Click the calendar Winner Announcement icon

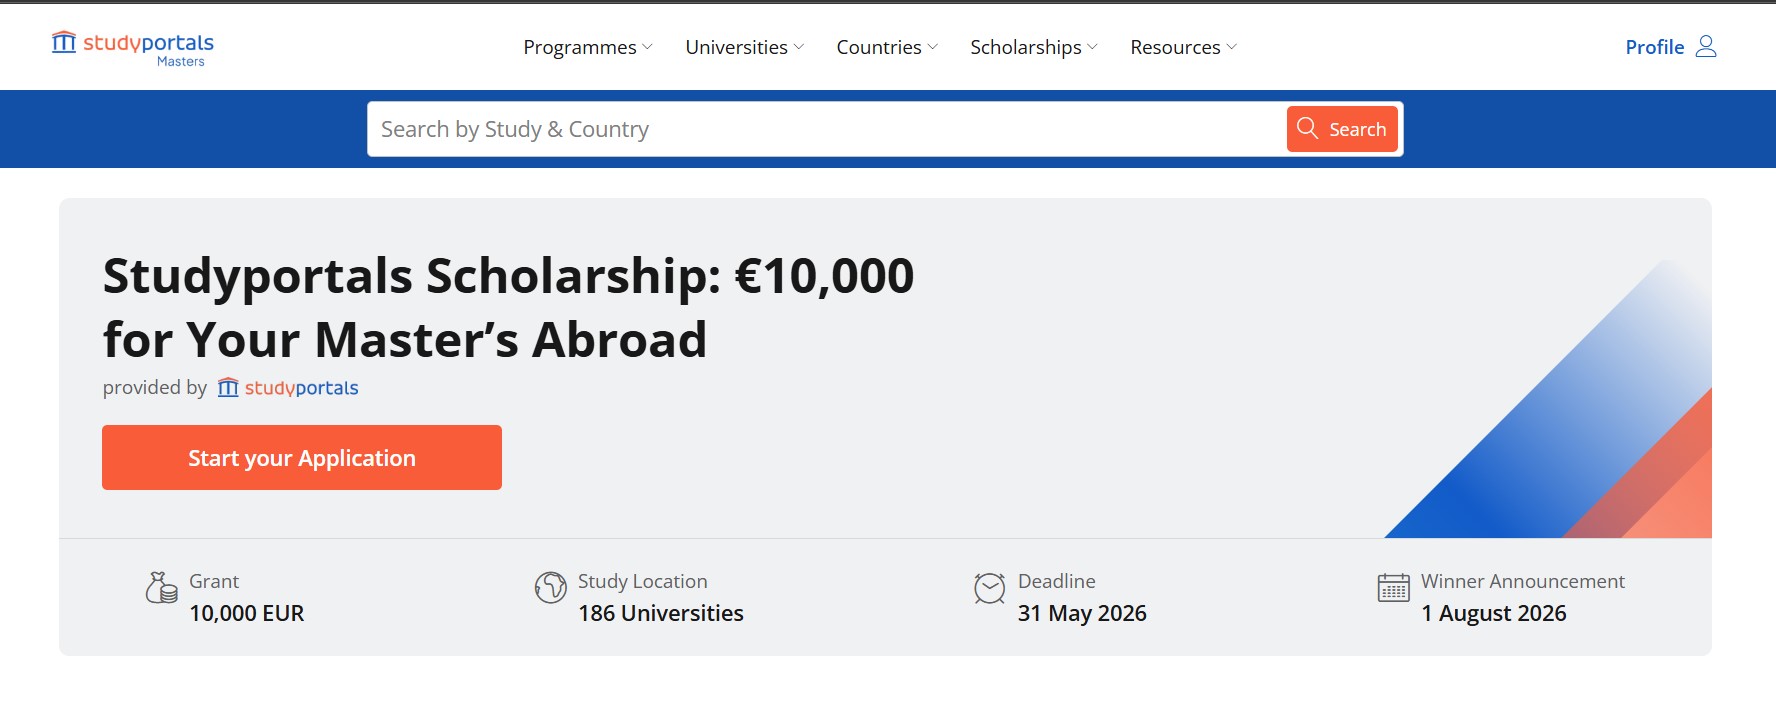tap(1392, 589)
